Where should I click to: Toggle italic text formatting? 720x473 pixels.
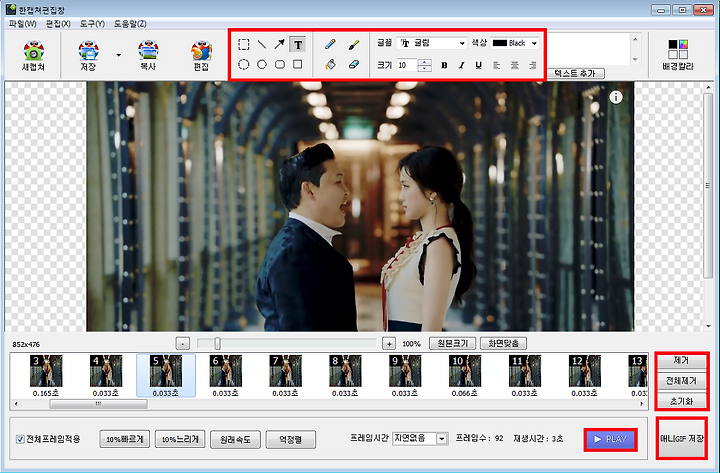coord(461,65)
